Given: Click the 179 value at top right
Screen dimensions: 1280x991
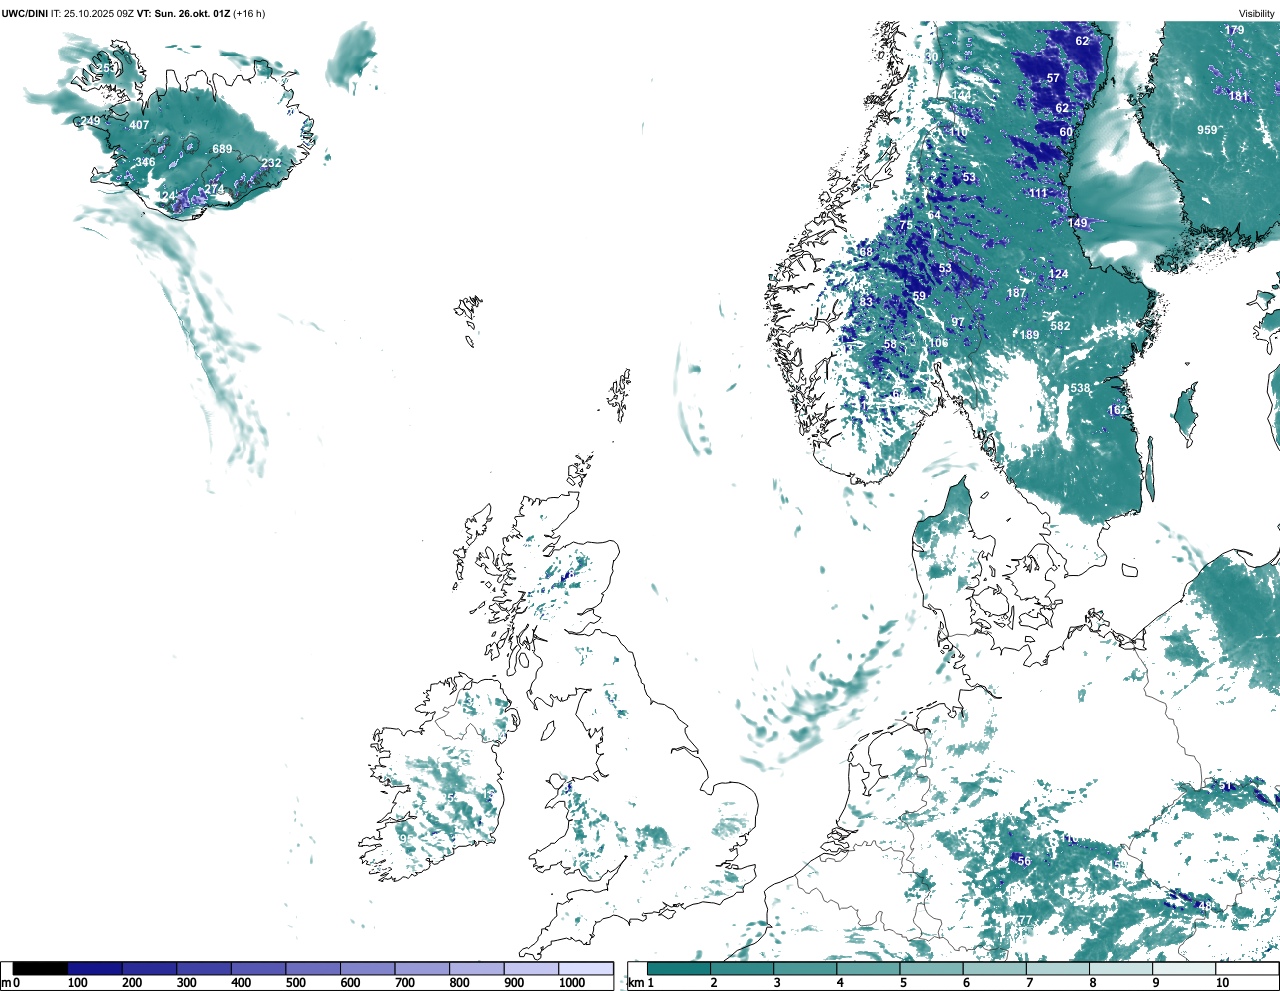Looking at the screenshot, I should pyautogui.click(x=1235, y=30).
